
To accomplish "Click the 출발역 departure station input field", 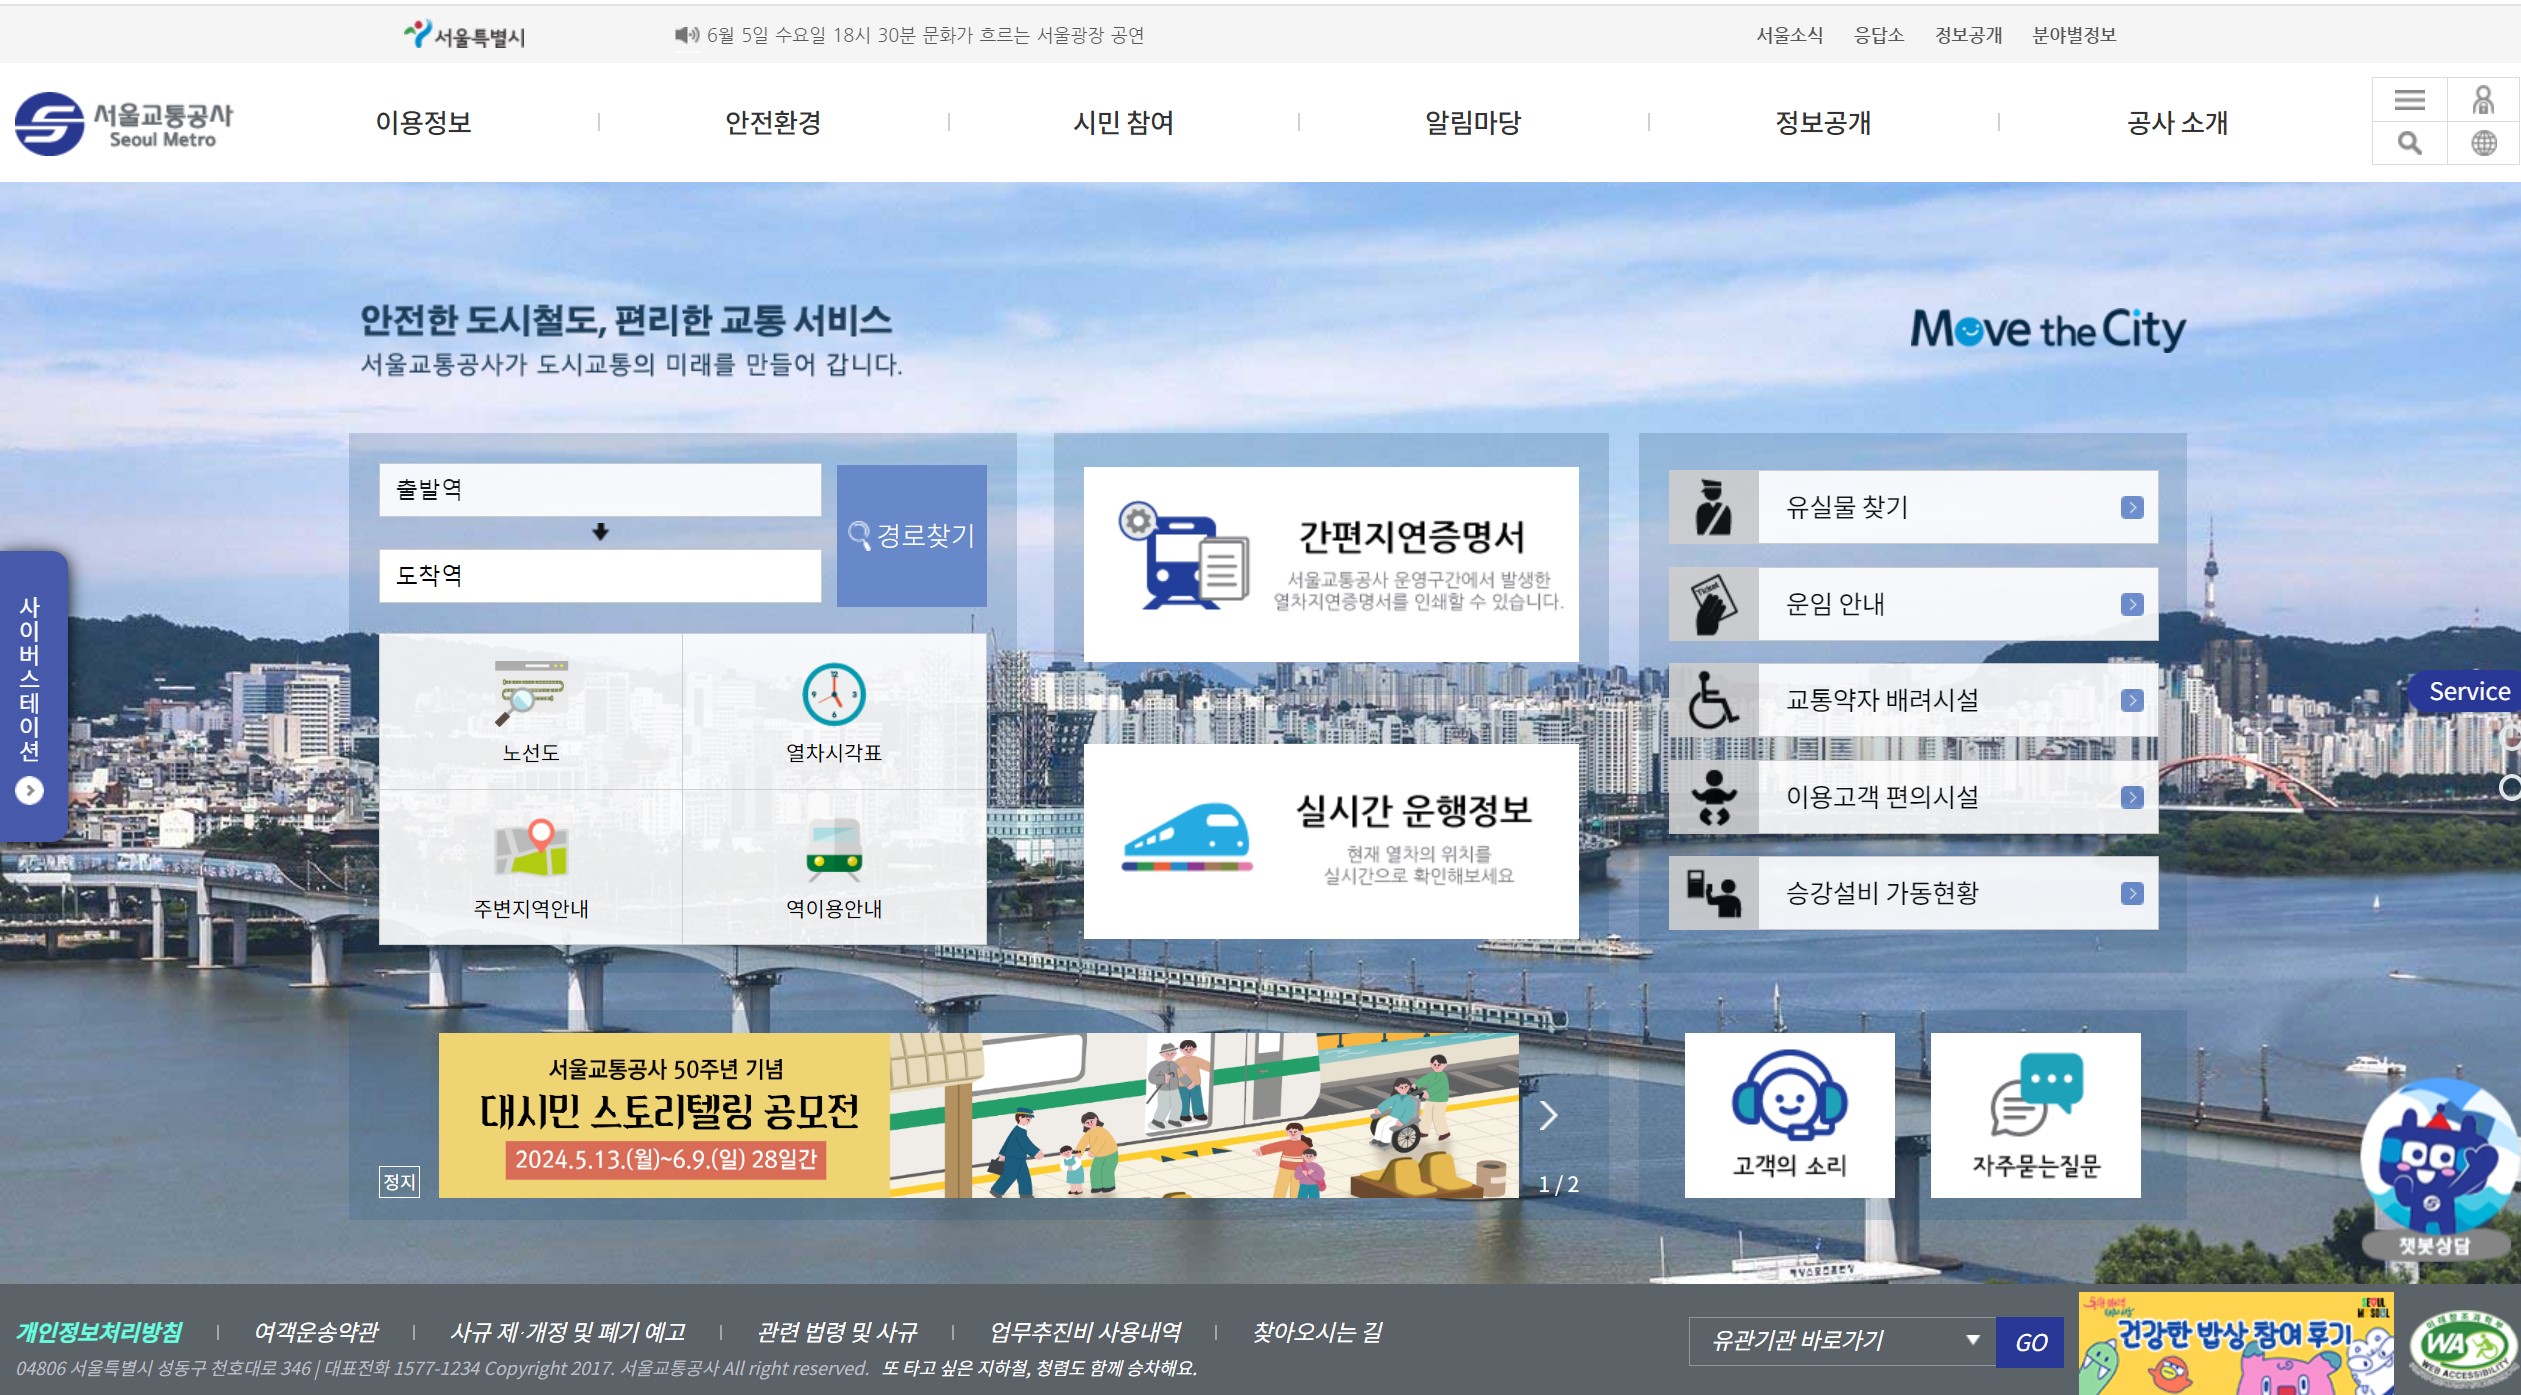I will (x=599, y=490).
